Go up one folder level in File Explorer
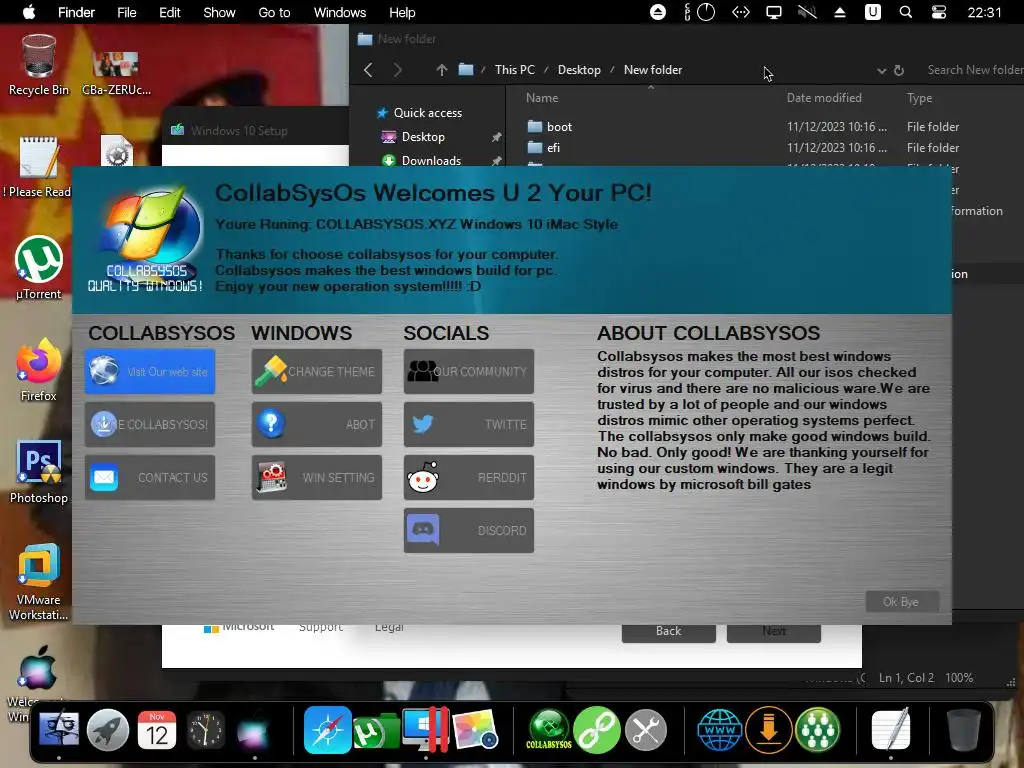This screenshot has height=768, width=1024. pos(442,70)
